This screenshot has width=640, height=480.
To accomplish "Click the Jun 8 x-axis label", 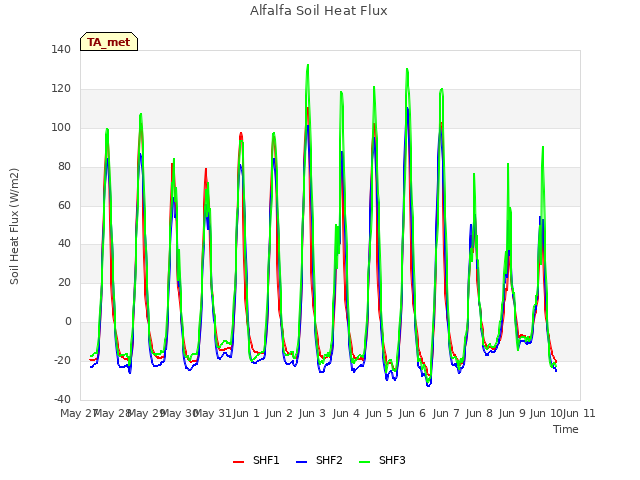I will coord(479,413).
